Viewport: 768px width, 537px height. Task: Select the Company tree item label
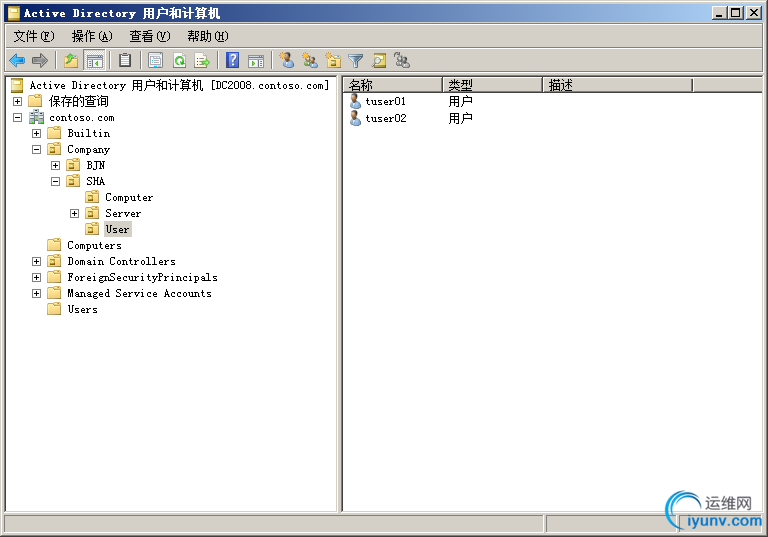click(89, 149)
